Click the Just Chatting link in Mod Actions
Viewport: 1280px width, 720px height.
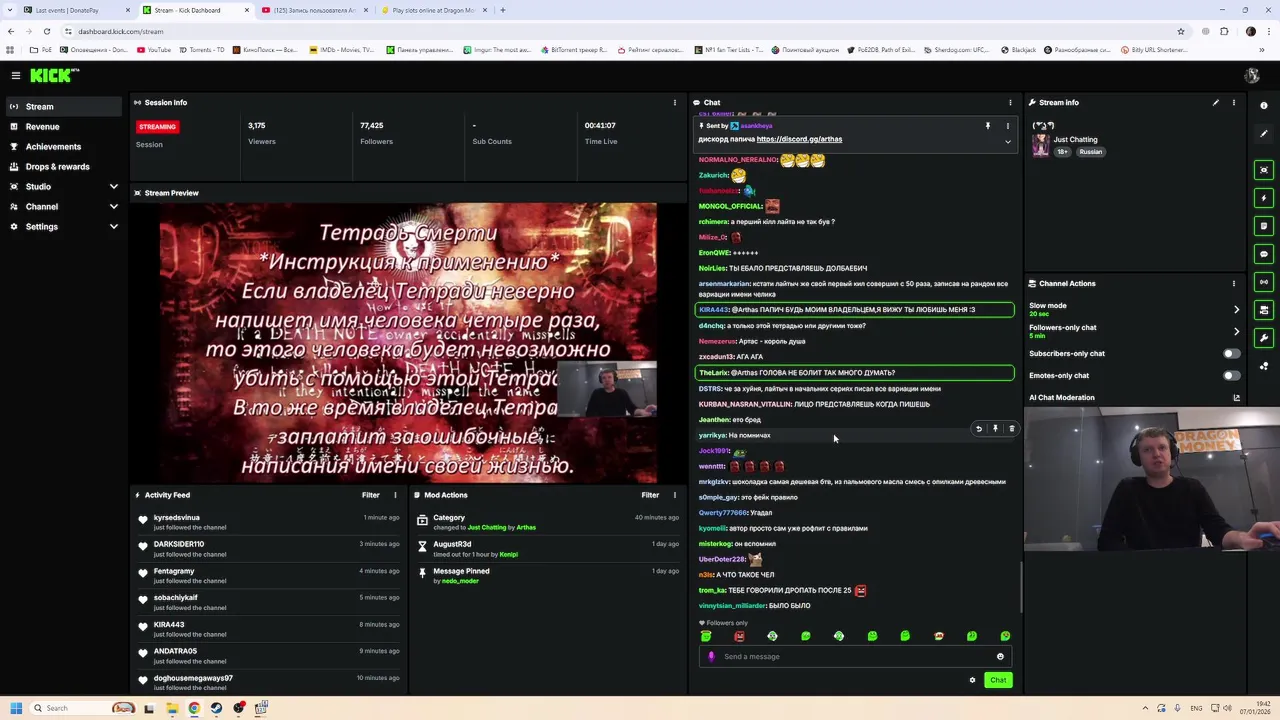pyautogui.click(x=487, y=527)
